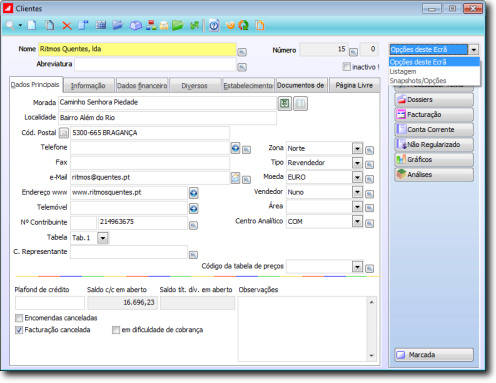This screenshot has height=383, width=496.
Task: Click the blue box toolbar icon
Action: [136, 25]
